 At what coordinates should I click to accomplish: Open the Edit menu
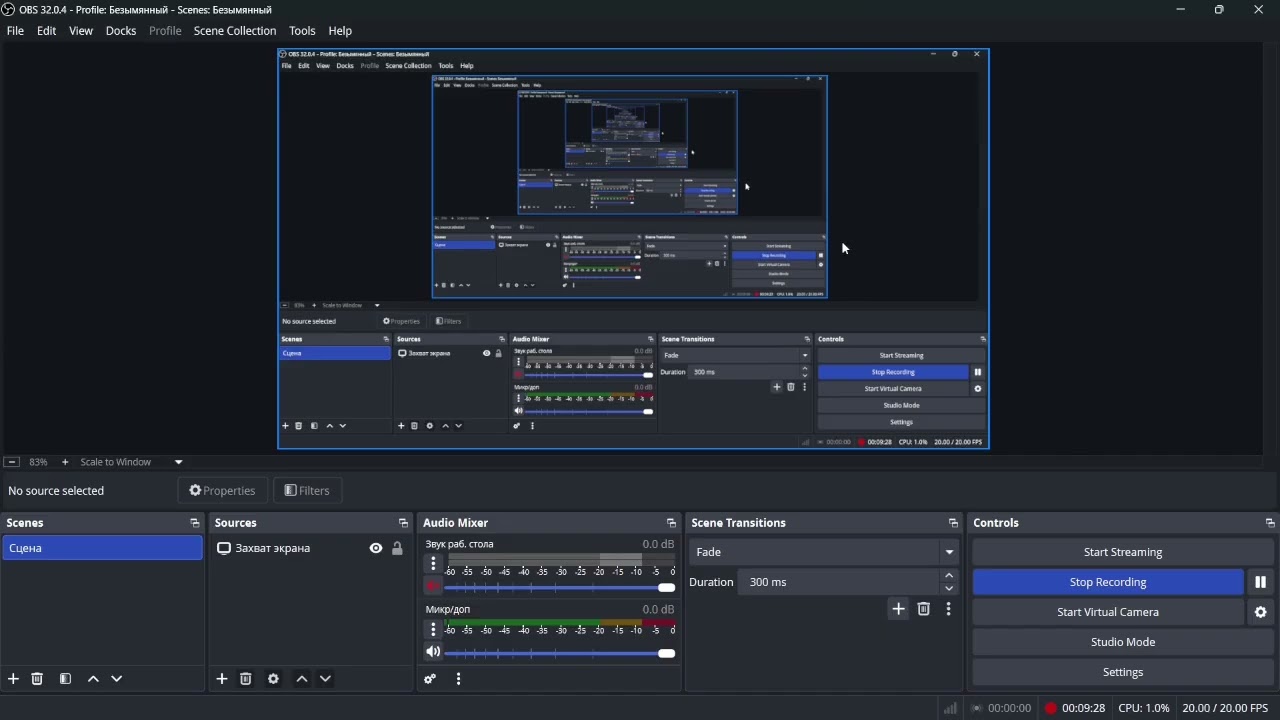pyautogui.click(x=47, y=31)
